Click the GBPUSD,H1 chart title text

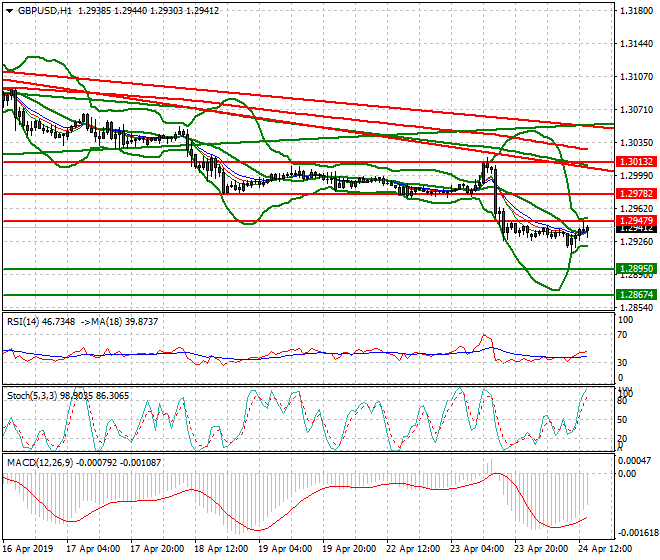(x=45, y=11)
